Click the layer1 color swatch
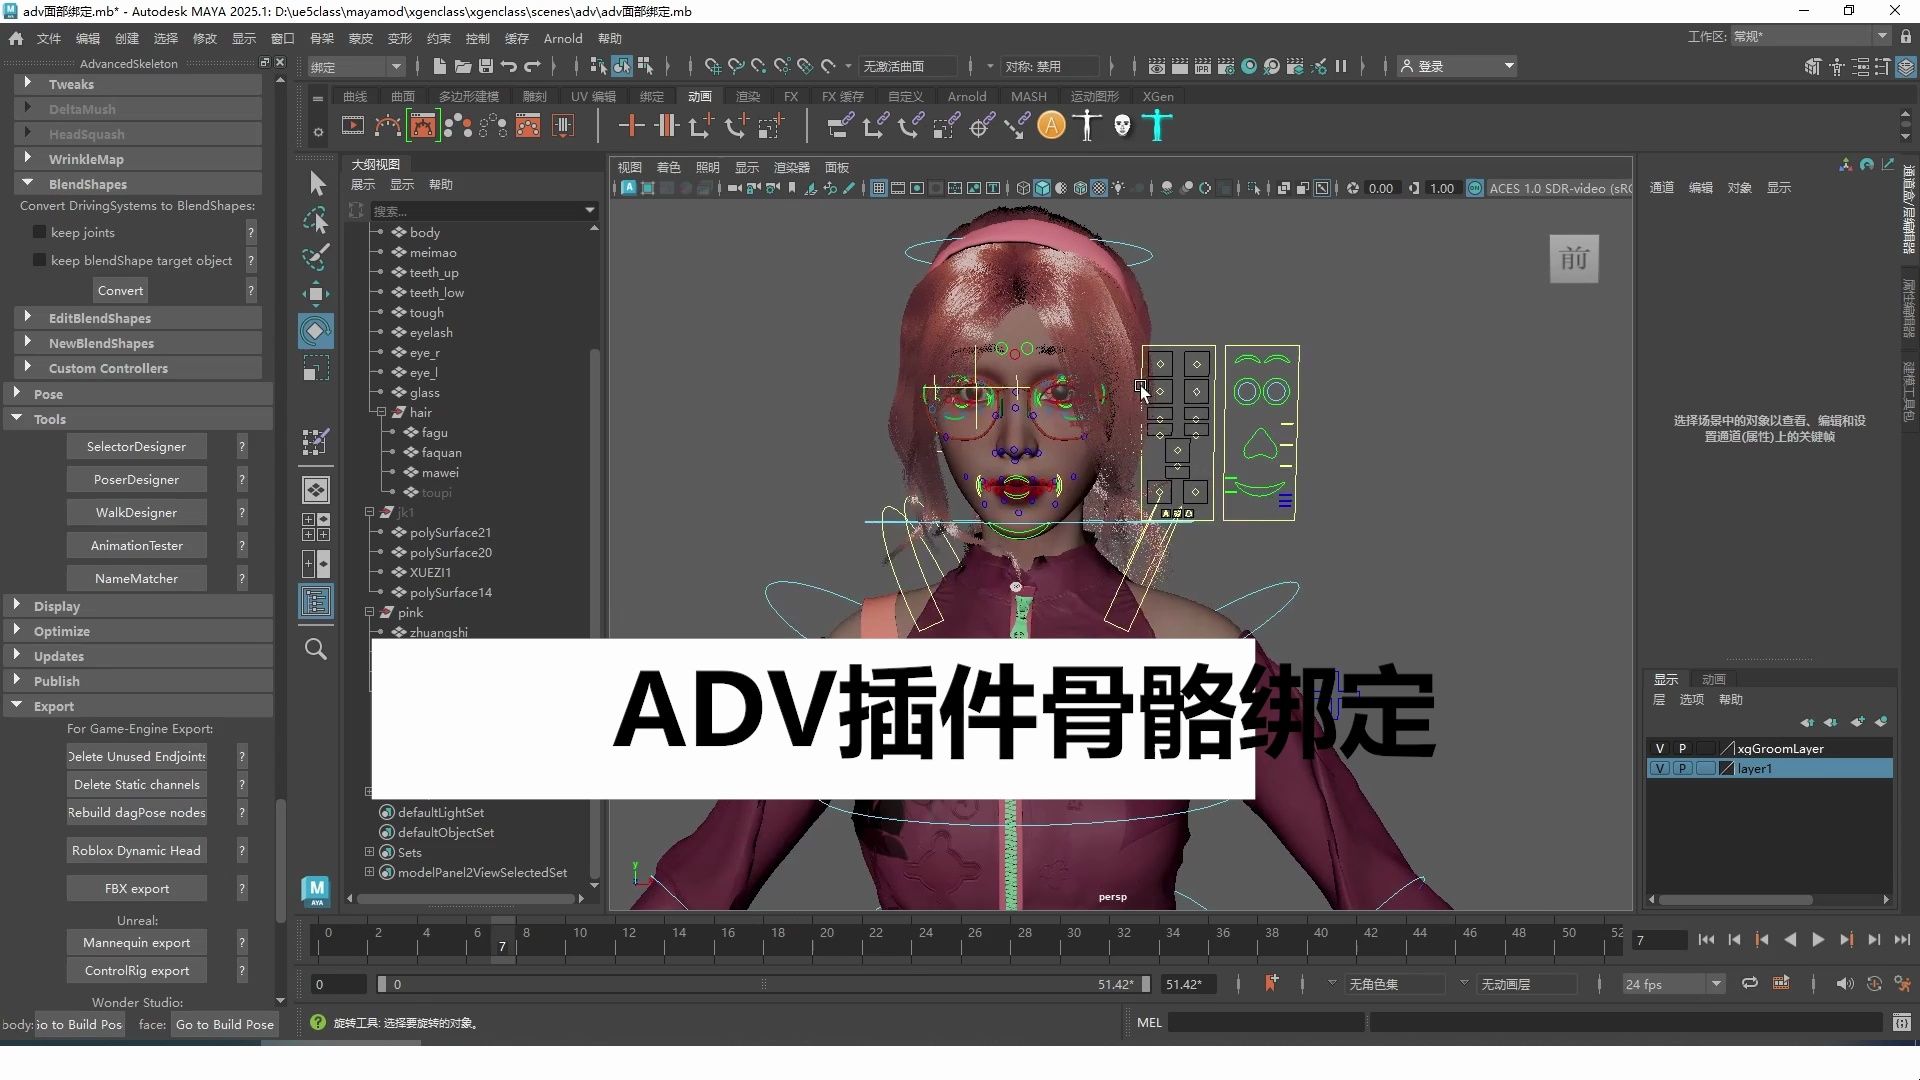This screenshot has width=1920, height=1080. tap(1726, 768)
